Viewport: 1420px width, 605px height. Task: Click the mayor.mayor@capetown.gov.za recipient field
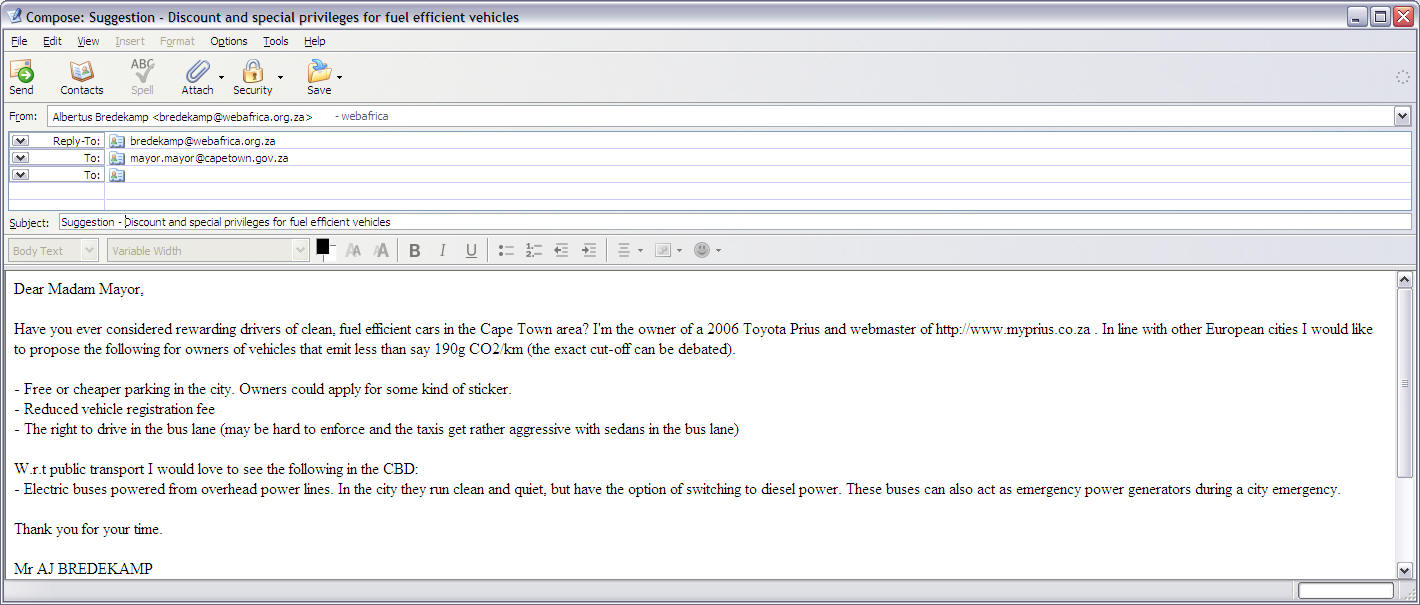tap(758, 158)
